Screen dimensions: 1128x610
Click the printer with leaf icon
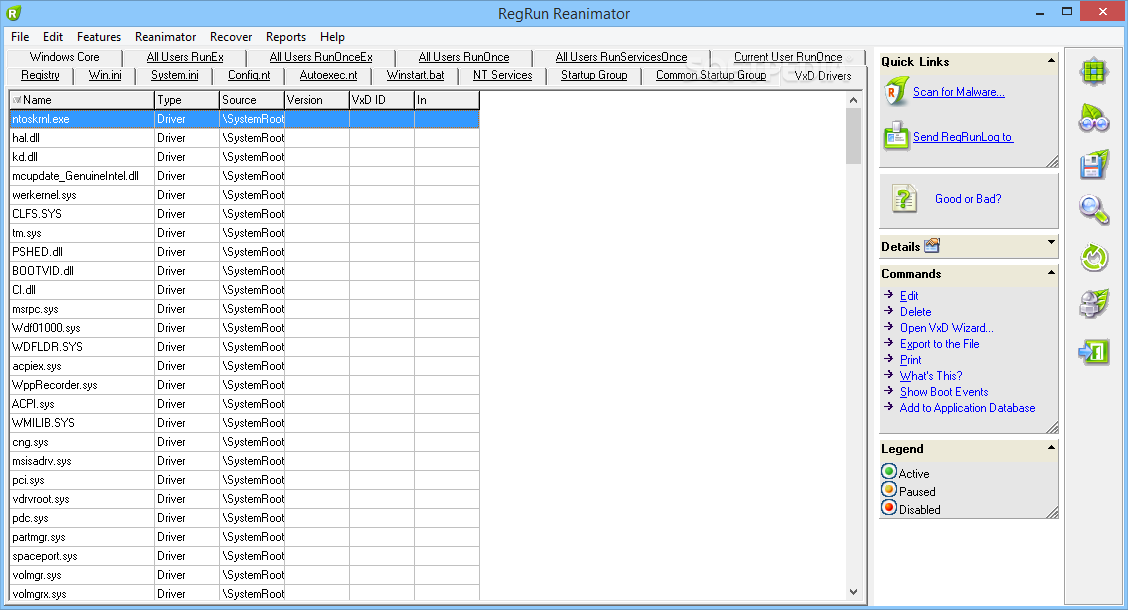[1093, 304]
